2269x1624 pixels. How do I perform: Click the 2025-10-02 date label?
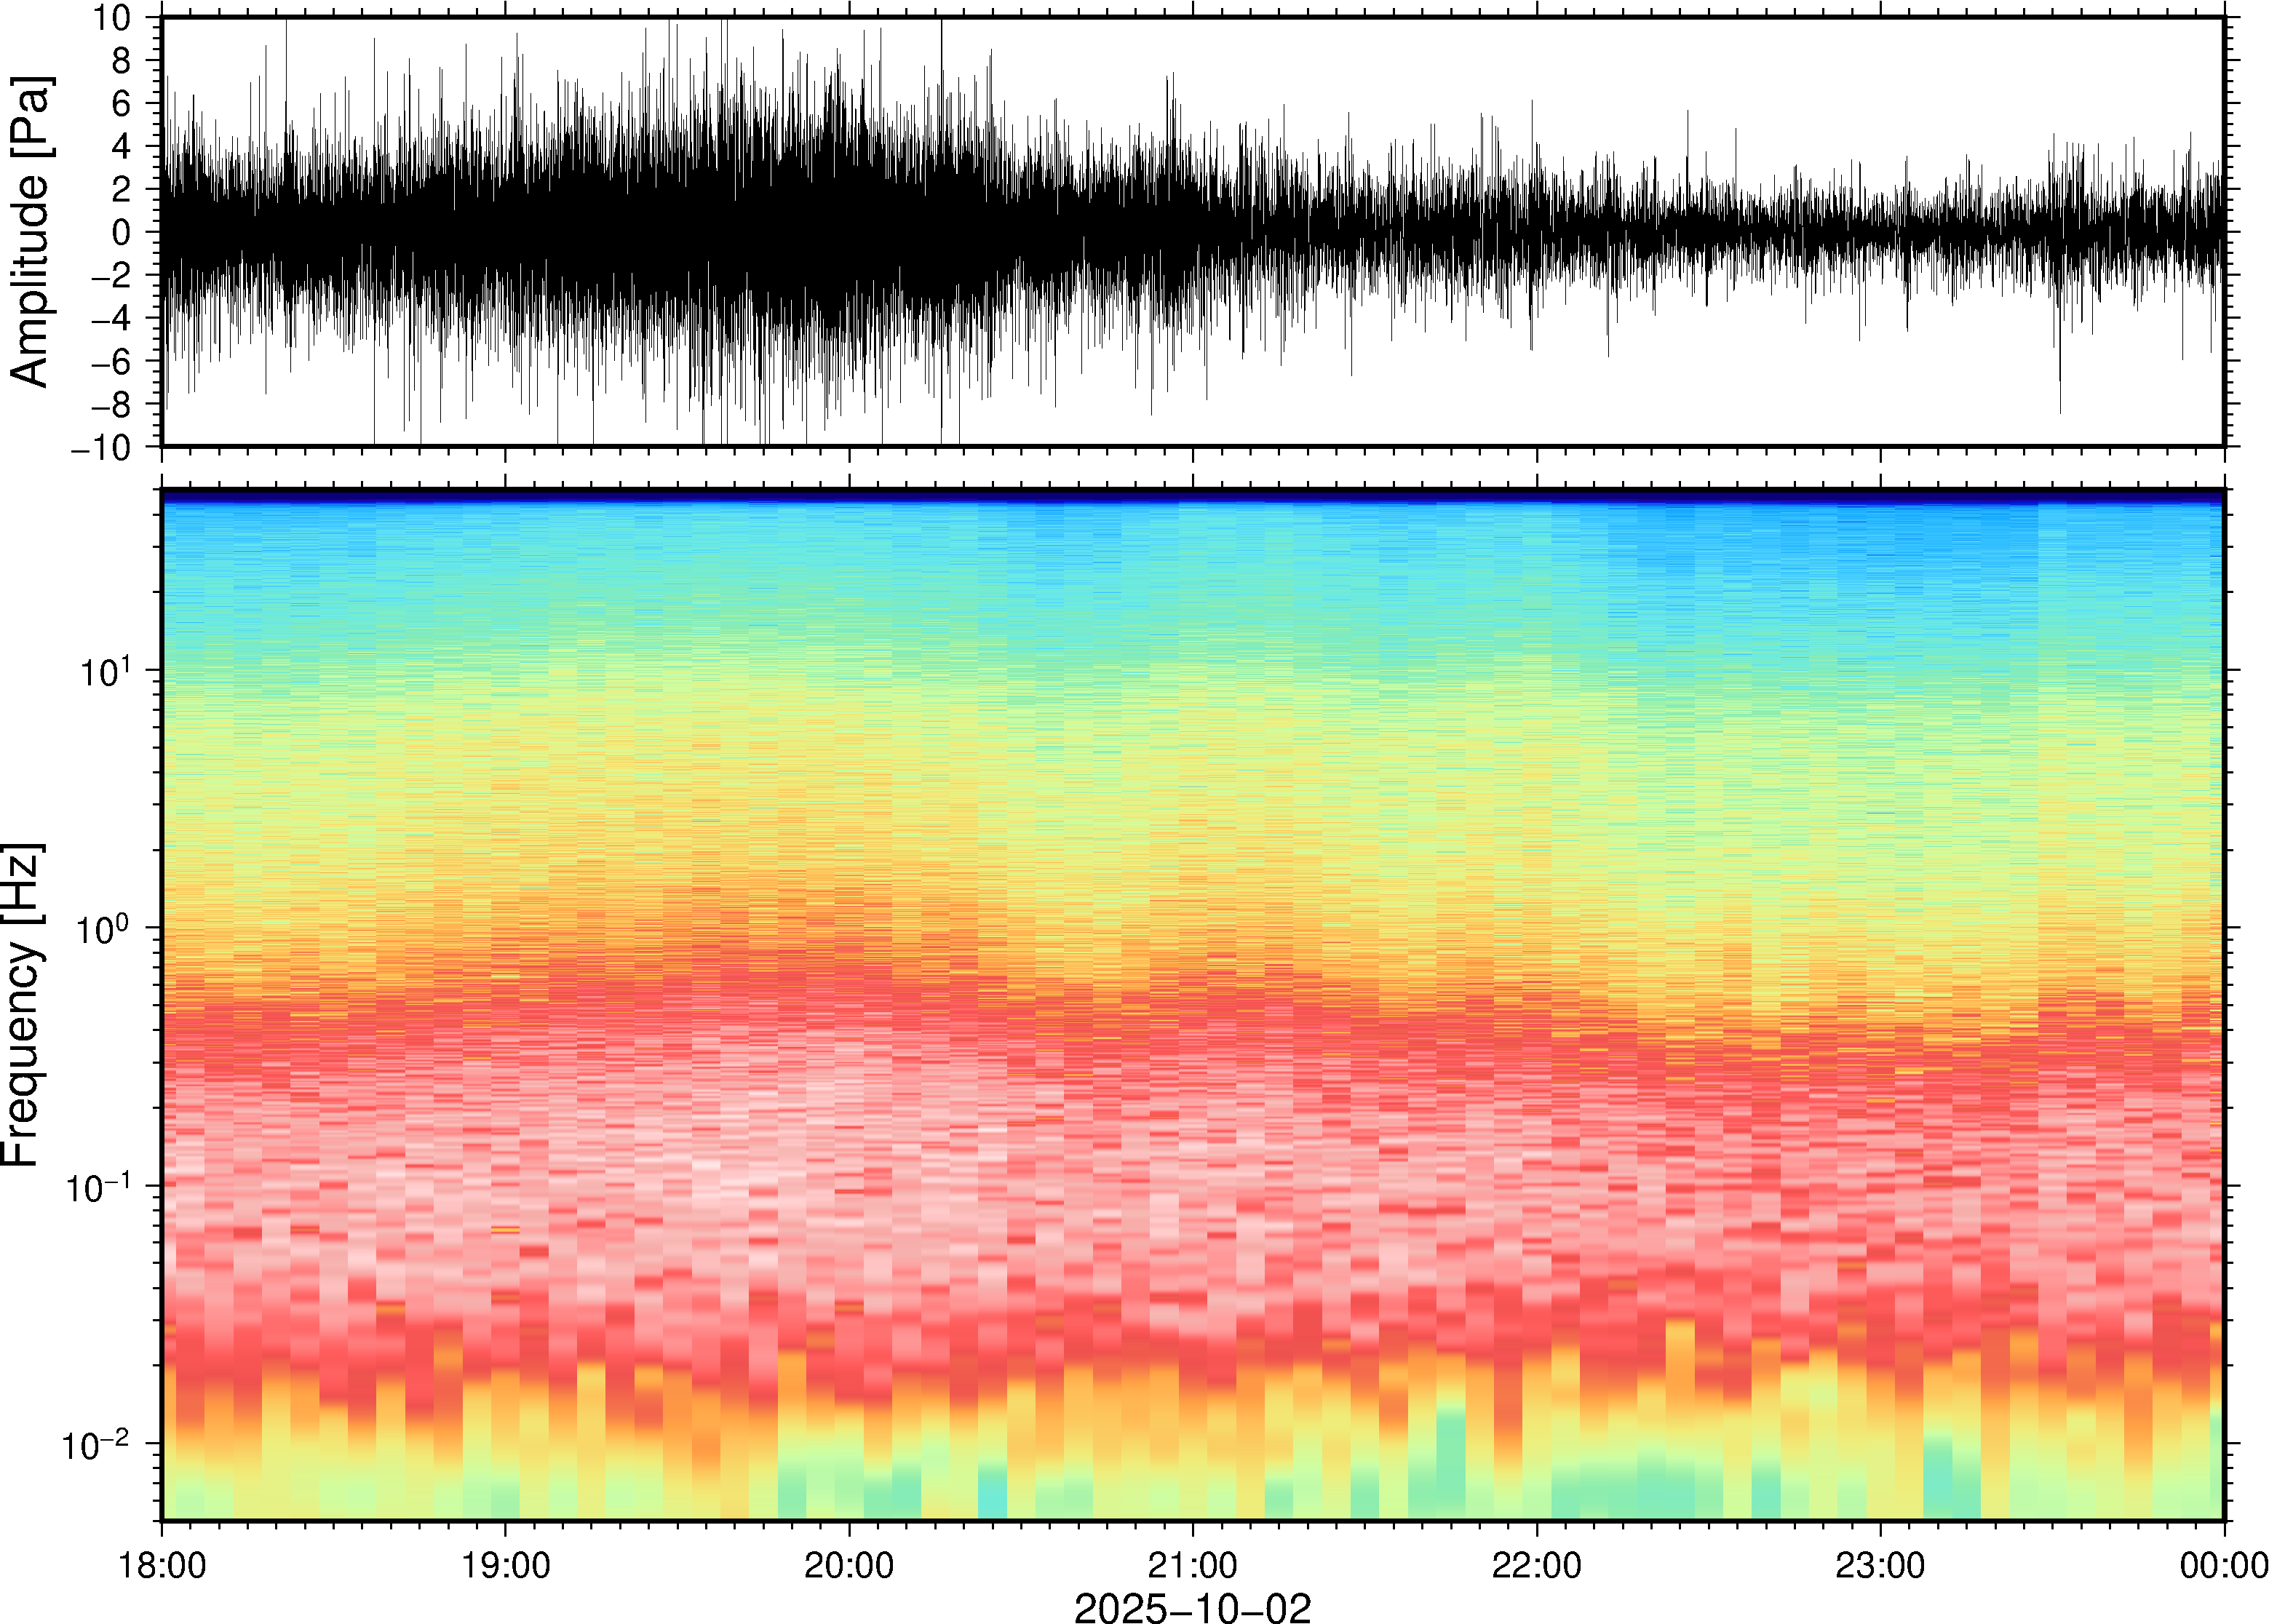tap(1192, 1608)
